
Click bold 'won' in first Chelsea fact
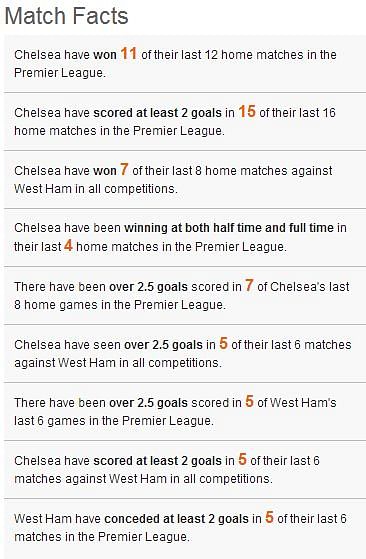coord(105,55)
